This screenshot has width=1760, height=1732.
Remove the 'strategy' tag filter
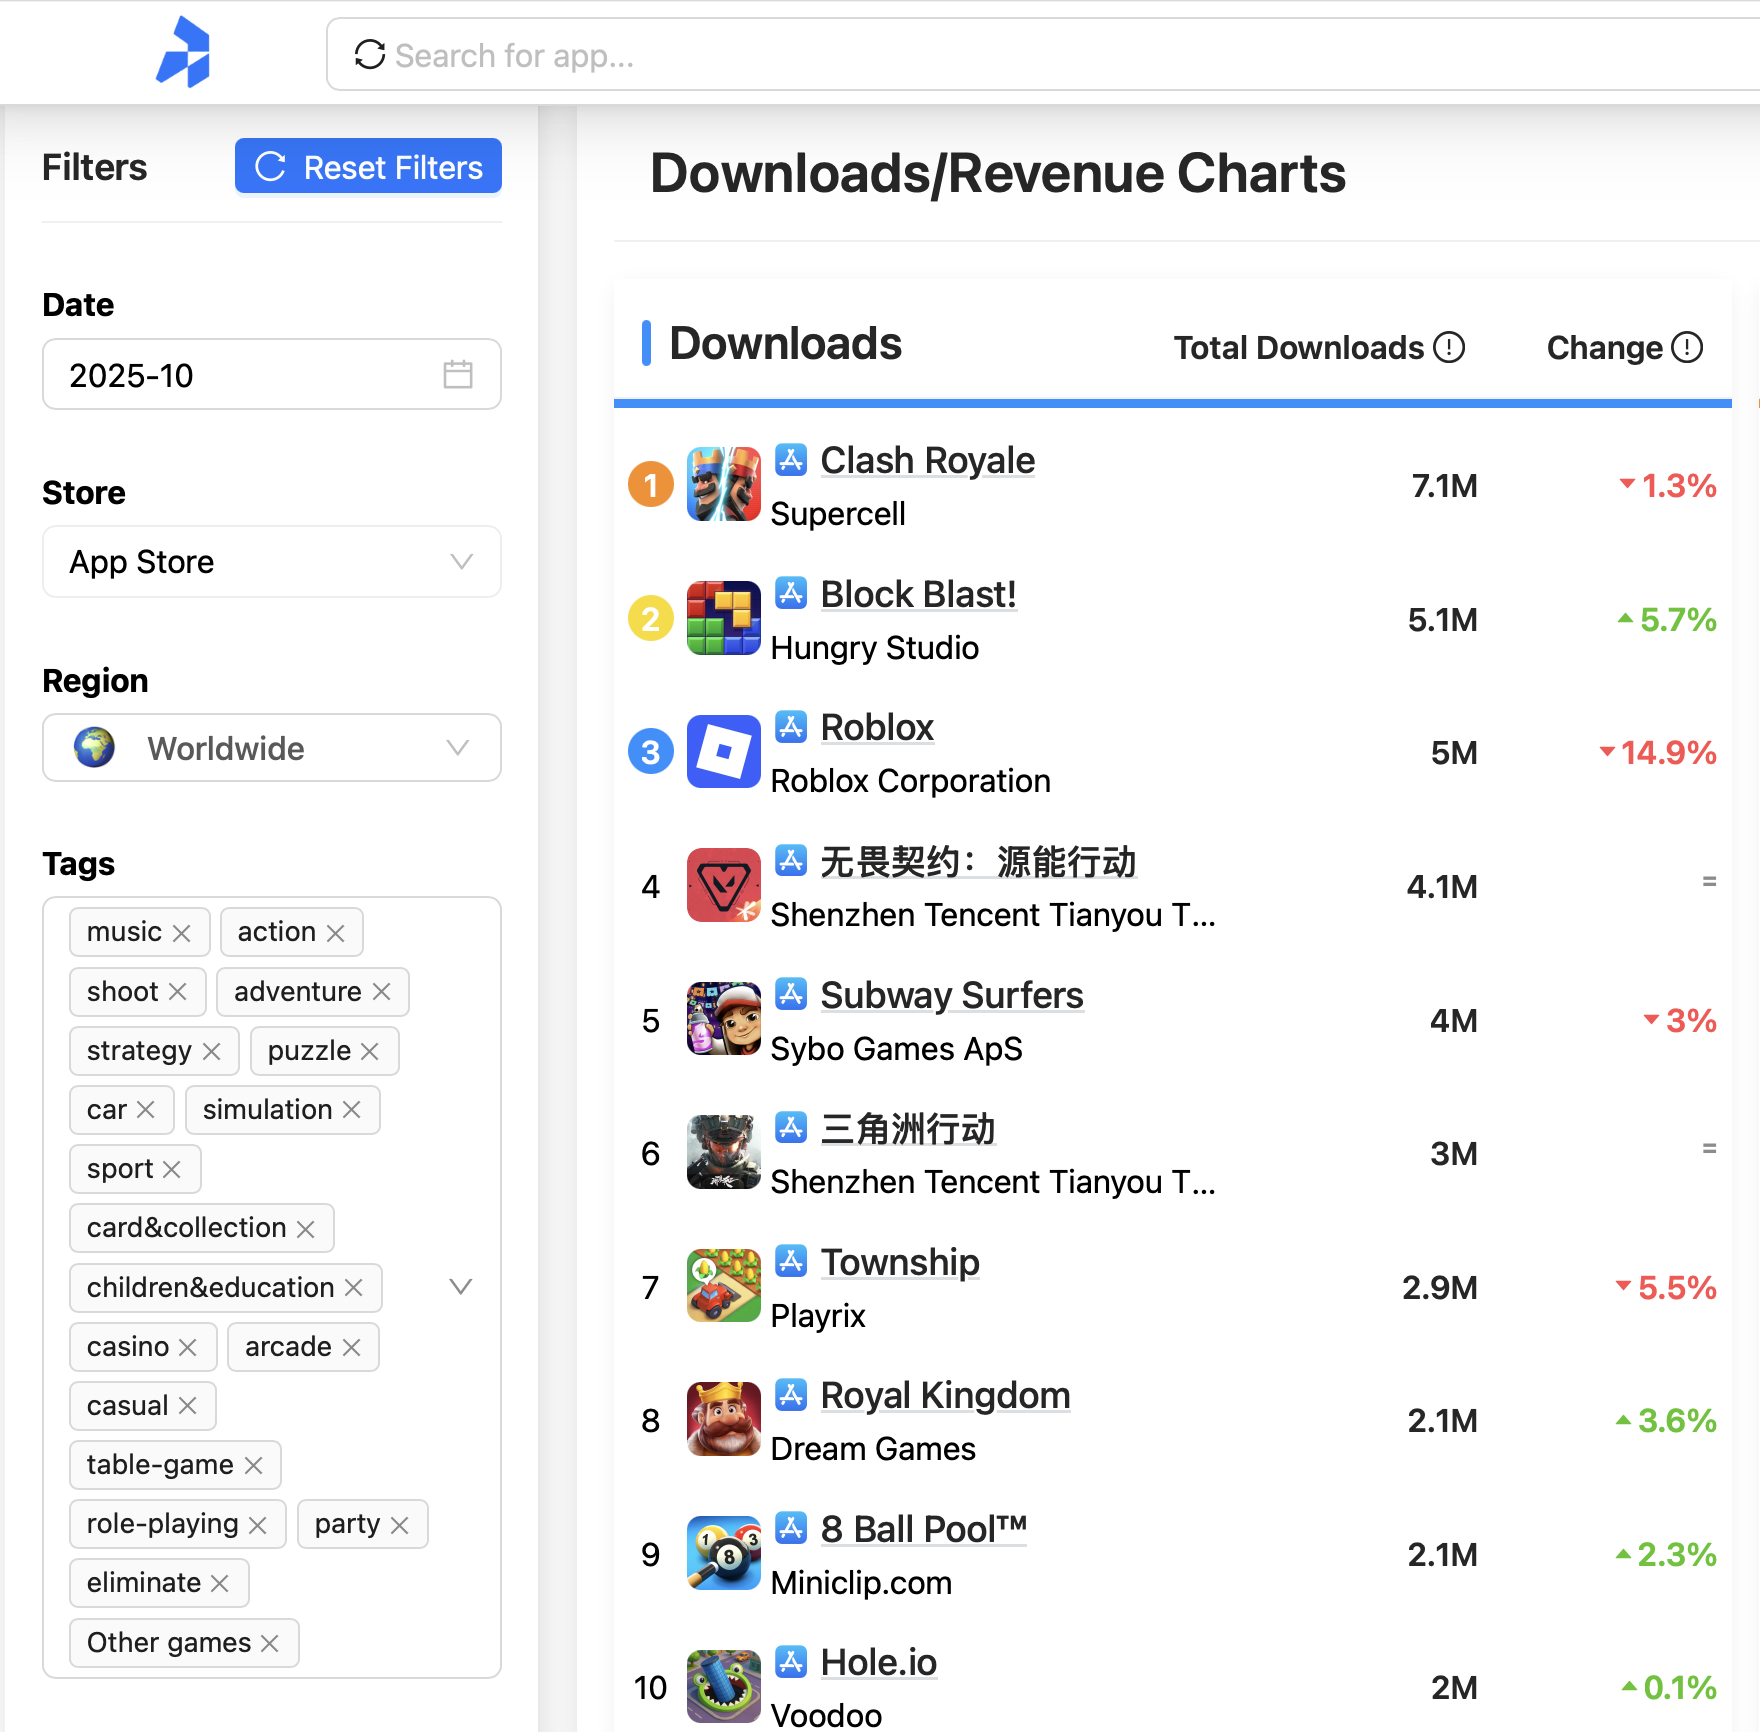[212, 1050]
